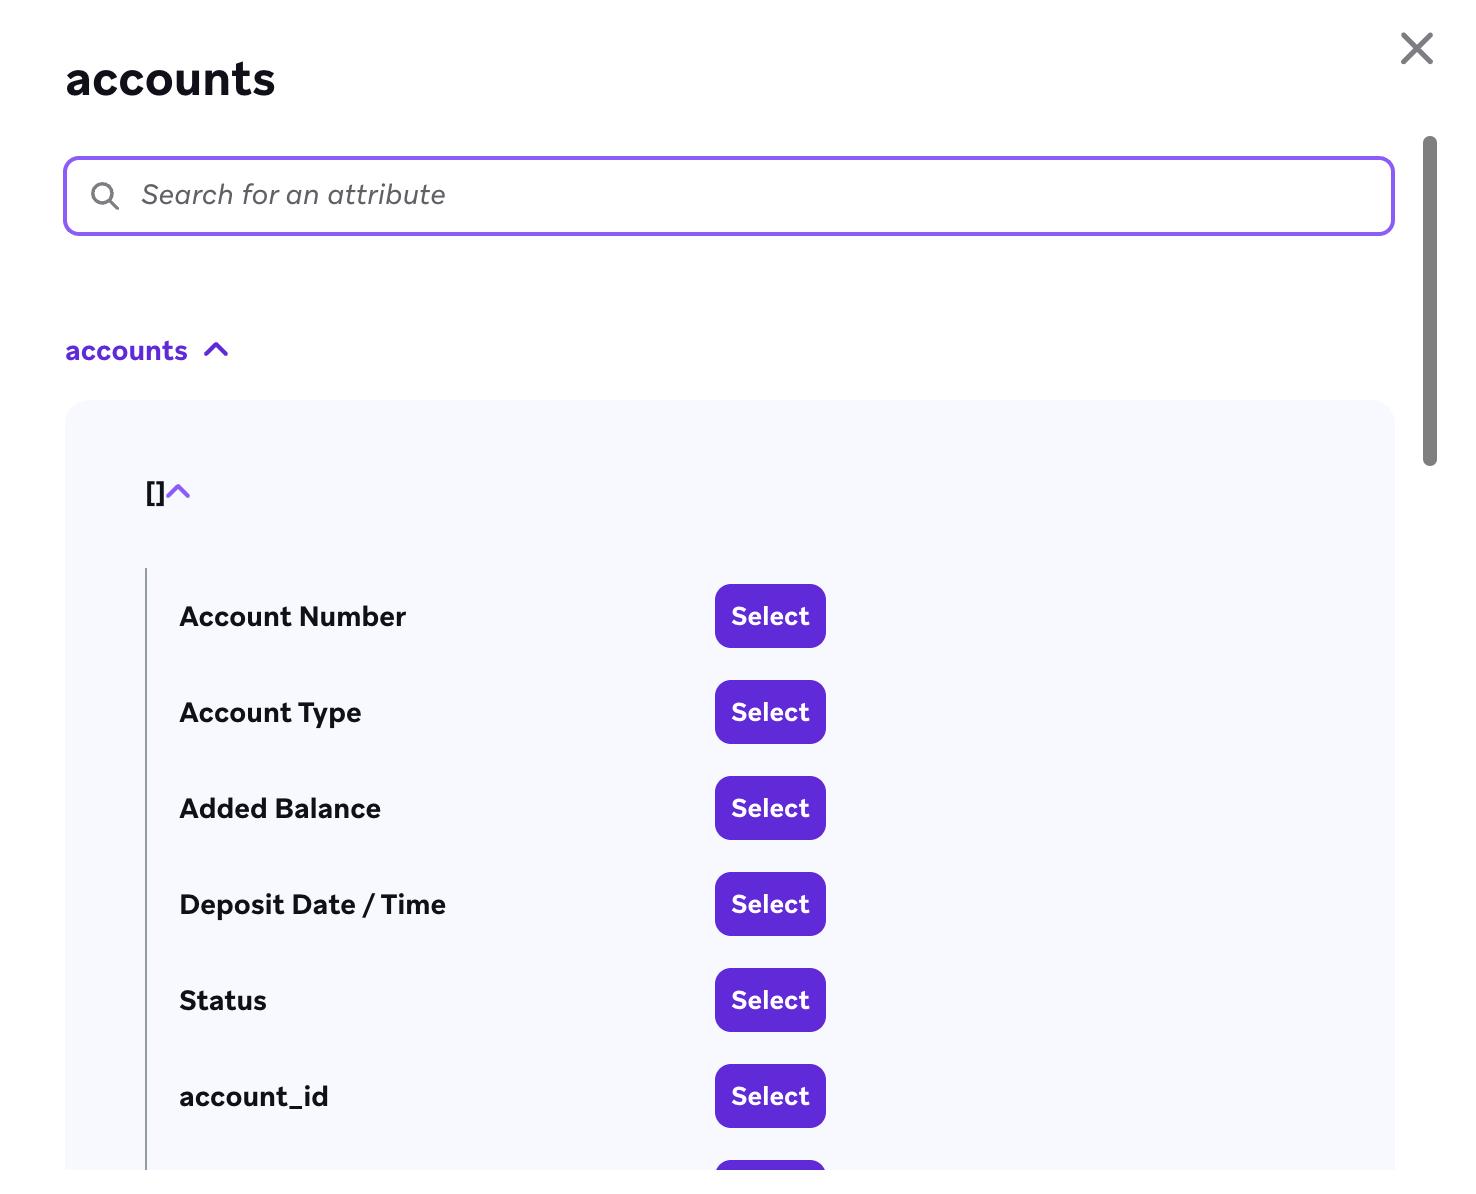Click the account_id label text
The width and height of the screenshot is (1476, 1194).
coord(254,1097)
